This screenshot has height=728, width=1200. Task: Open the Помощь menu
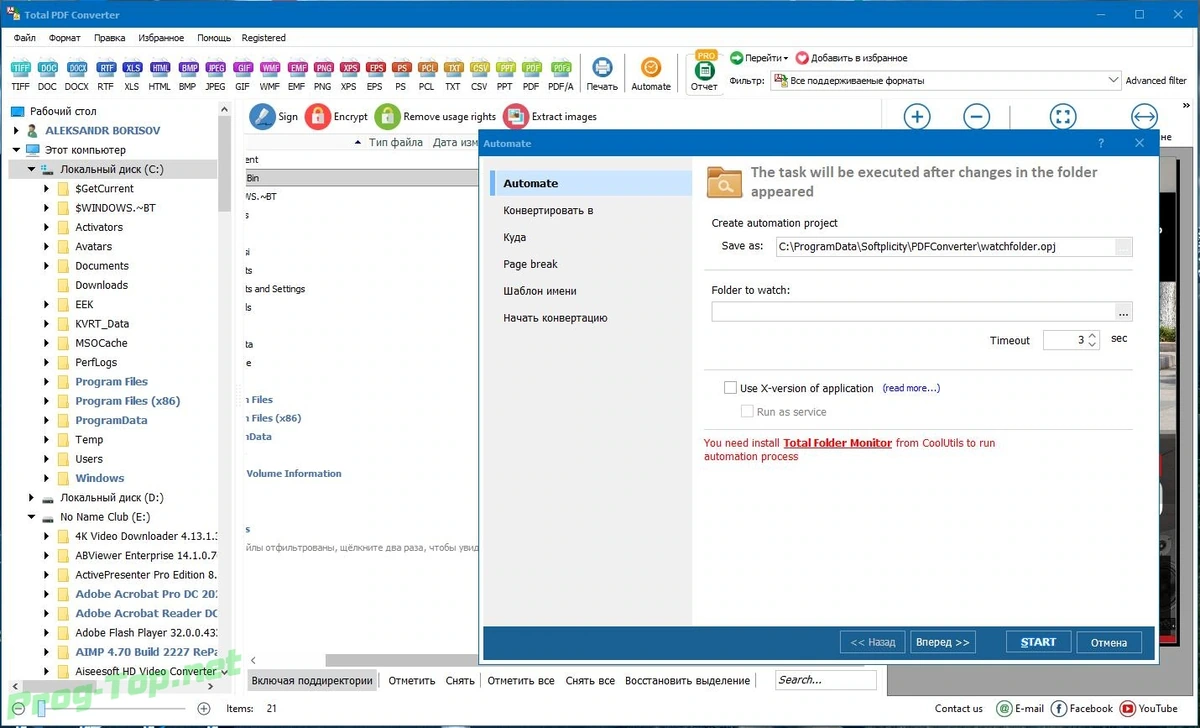(214, 38)
